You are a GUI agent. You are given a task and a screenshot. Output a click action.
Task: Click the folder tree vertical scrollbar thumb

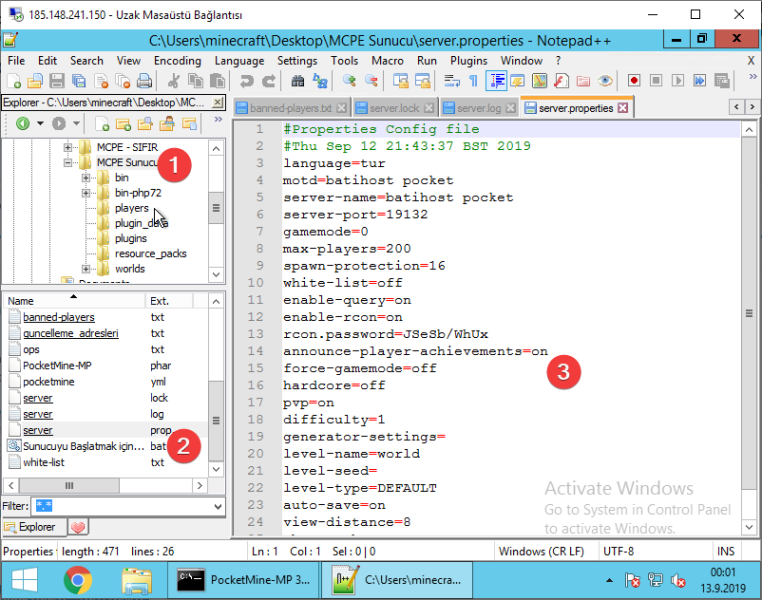(x=216, y=208)
